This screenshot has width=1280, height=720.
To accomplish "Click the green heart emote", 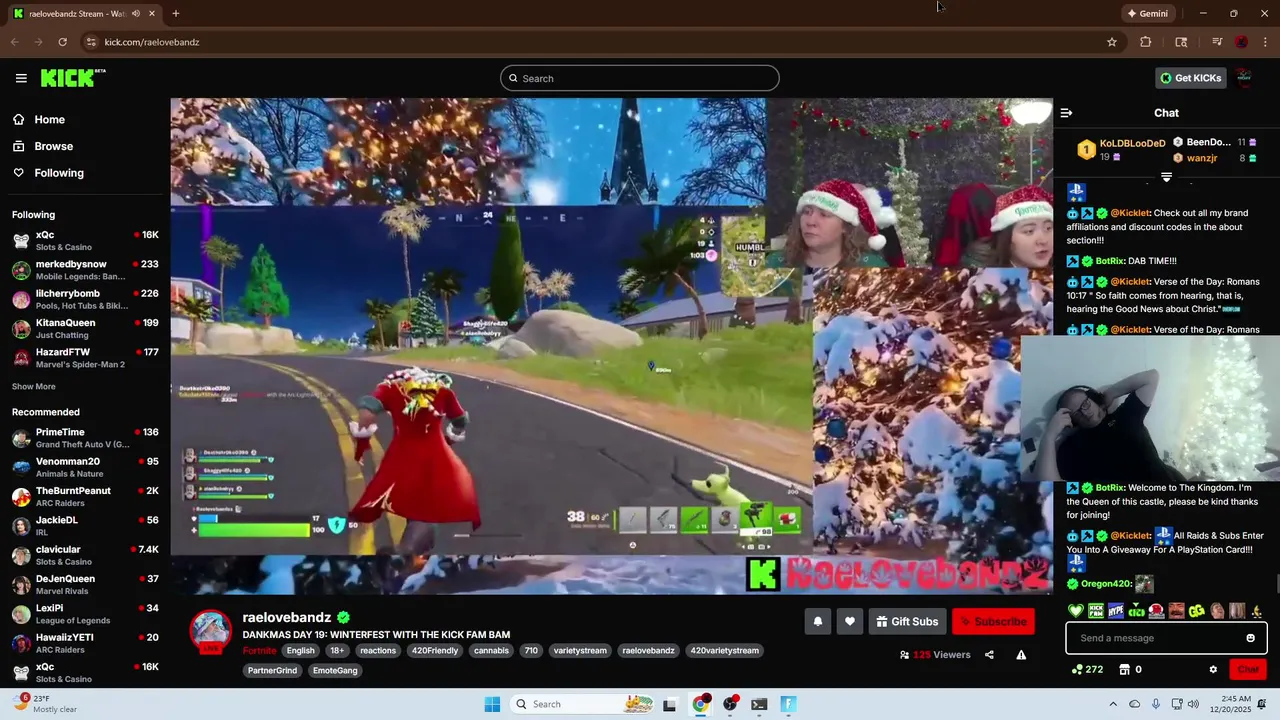I will [1076, 611].
